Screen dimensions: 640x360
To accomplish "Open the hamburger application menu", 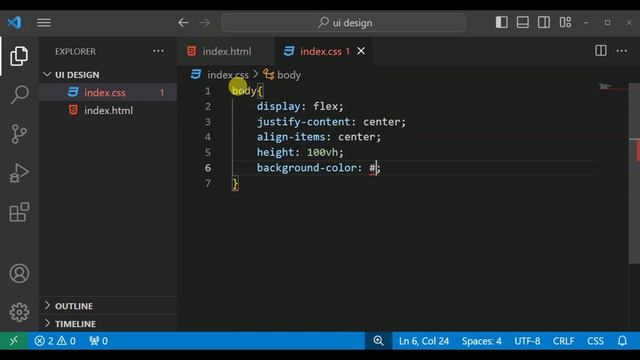I will point(44,22).
